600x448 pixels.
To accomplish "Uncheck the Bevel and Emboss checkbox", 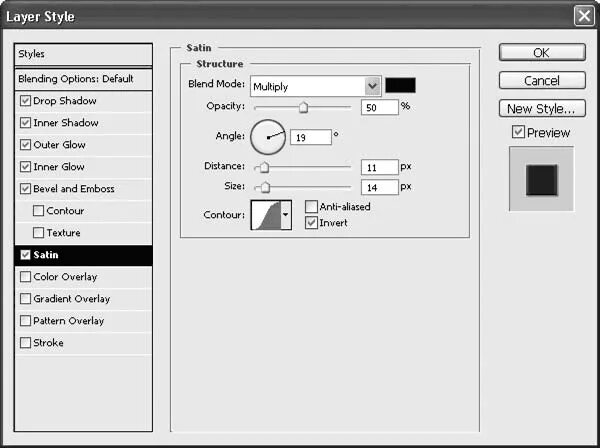I will (x=25, y=189).
